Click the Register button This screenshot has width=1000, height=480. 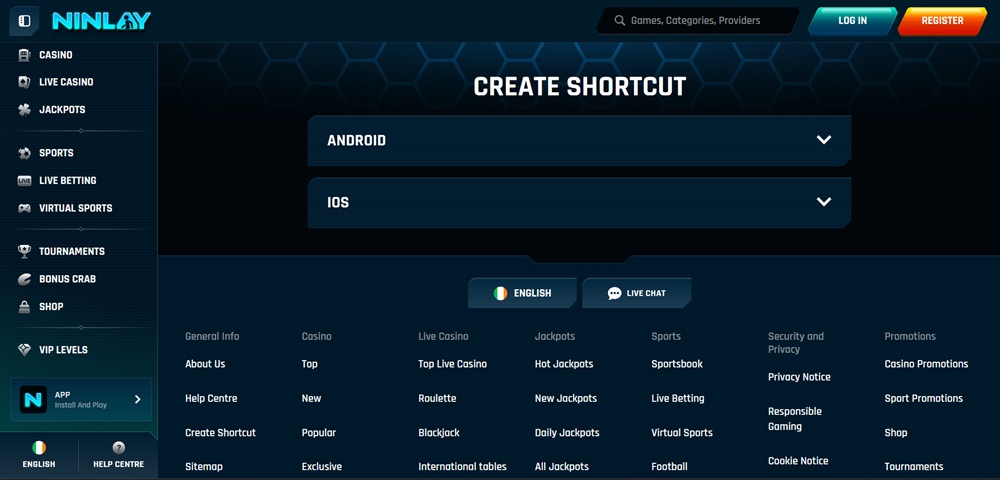pos(942,21)
